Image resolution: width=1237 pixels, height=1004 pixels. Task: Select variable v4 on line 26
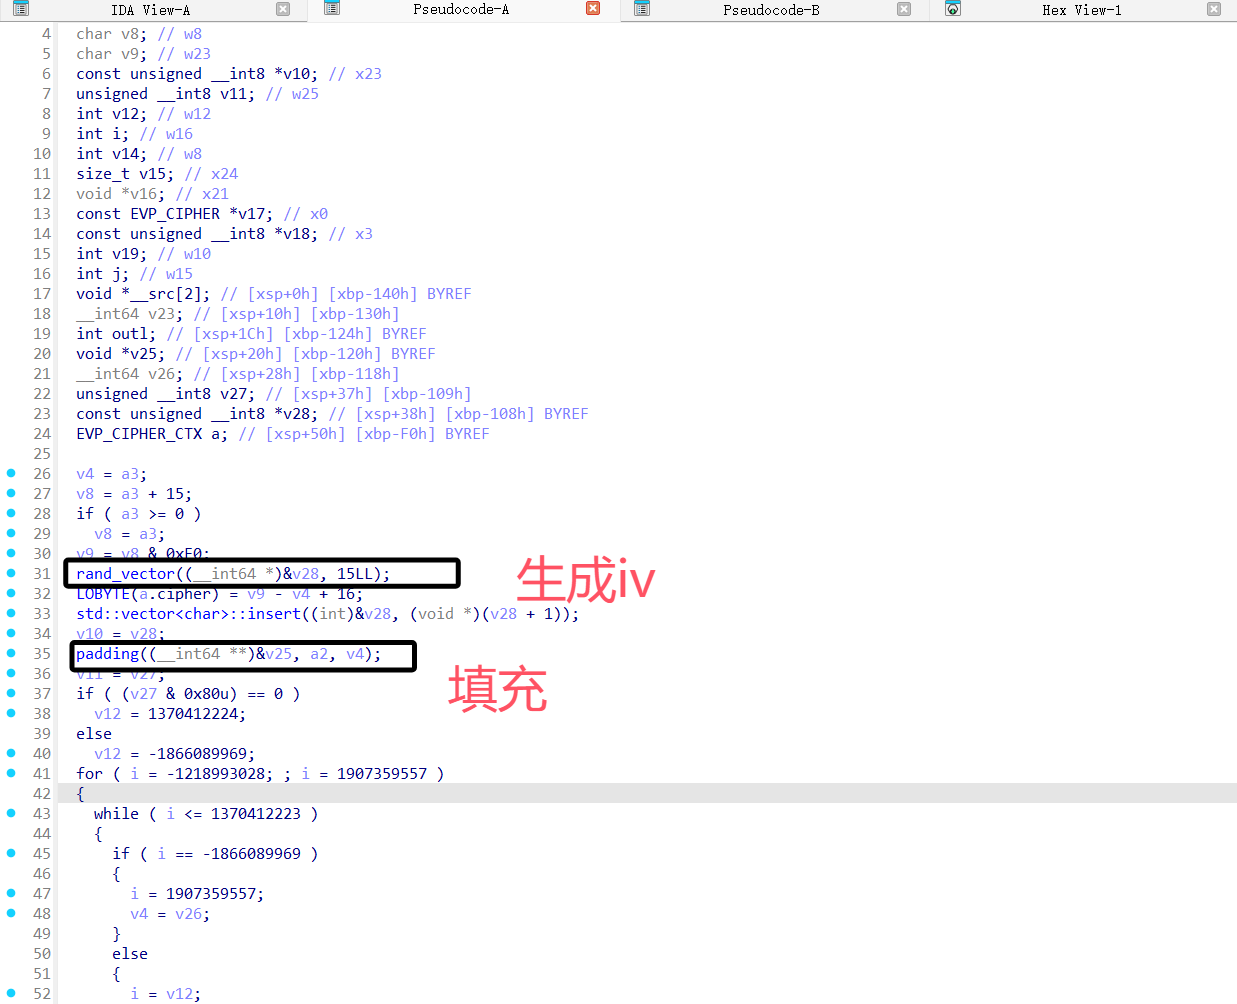click(85, 474)
